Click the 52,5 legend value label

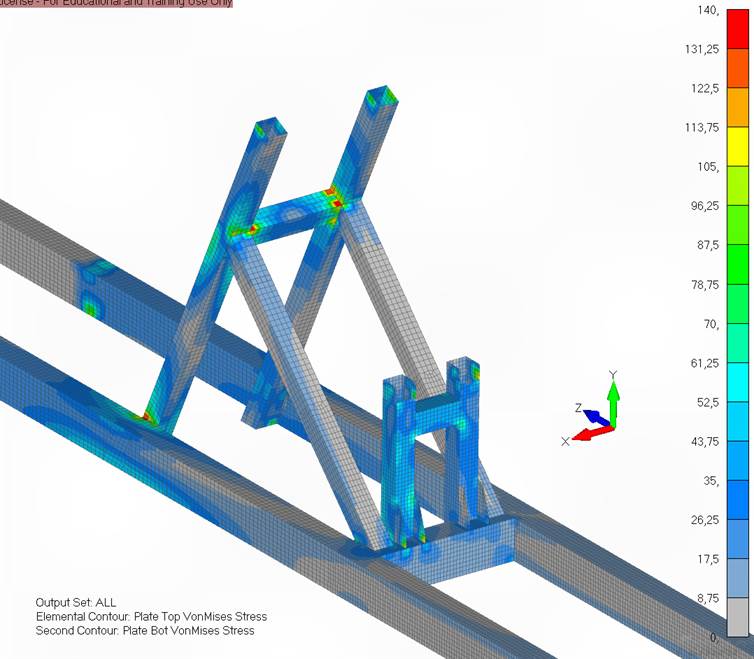[709, 402]
